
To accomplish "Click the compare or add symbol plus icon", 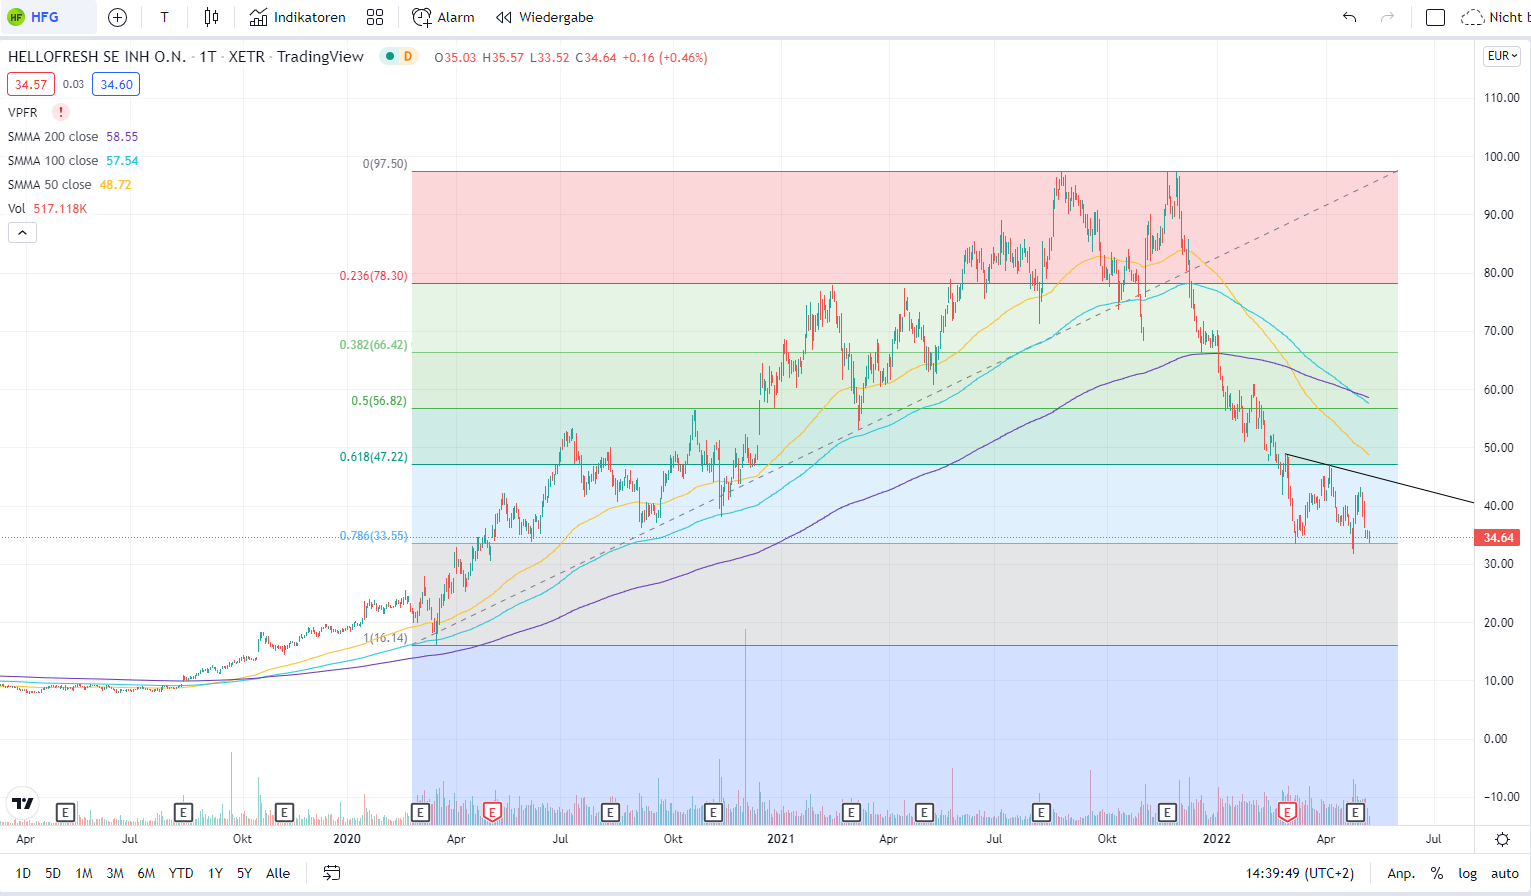I will (117, 17).
